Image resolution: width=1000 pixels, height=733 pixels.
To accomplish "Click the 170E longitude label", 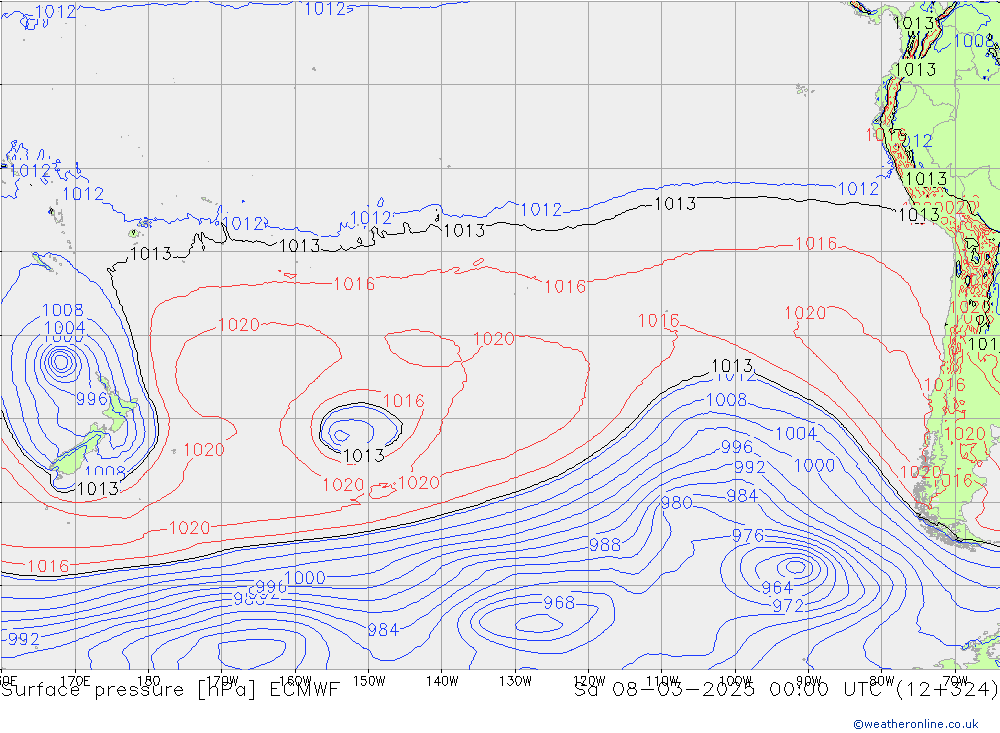I will coord(75,681).
